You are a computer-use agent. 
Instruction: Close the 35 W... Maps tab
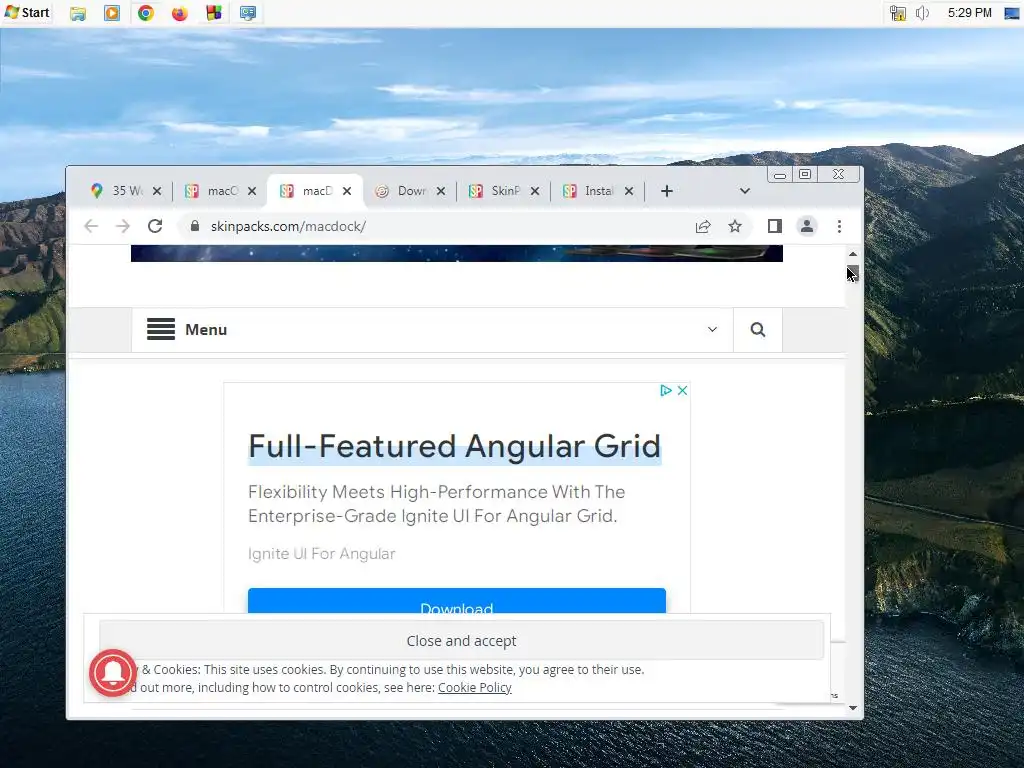[157, 191]
